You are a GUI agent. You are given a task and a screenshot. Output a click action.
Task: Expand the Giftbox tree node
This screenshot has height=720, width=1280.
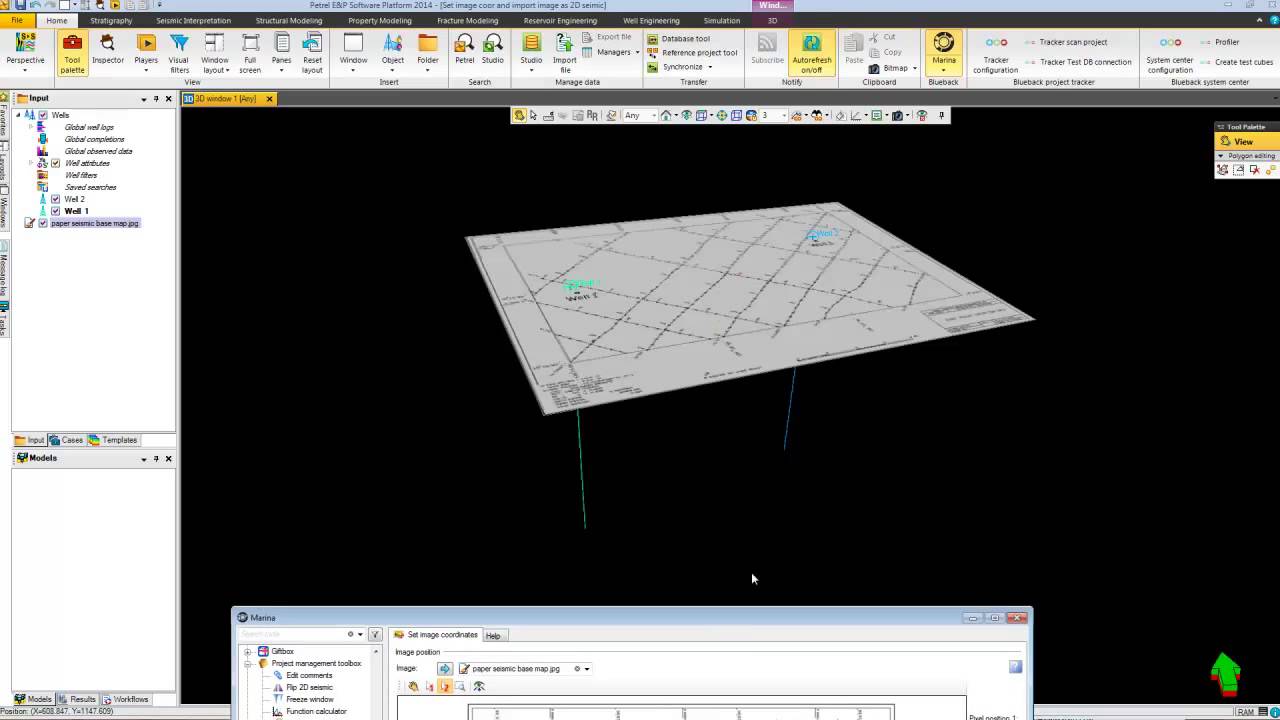(247, 651)
